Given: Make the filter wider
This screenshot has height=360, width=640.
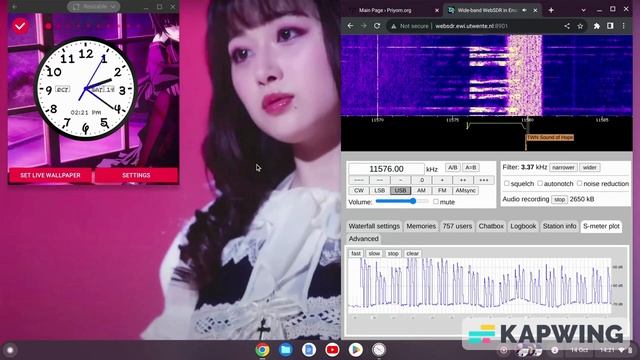Looking at the screenshot, I should point(590,167).
